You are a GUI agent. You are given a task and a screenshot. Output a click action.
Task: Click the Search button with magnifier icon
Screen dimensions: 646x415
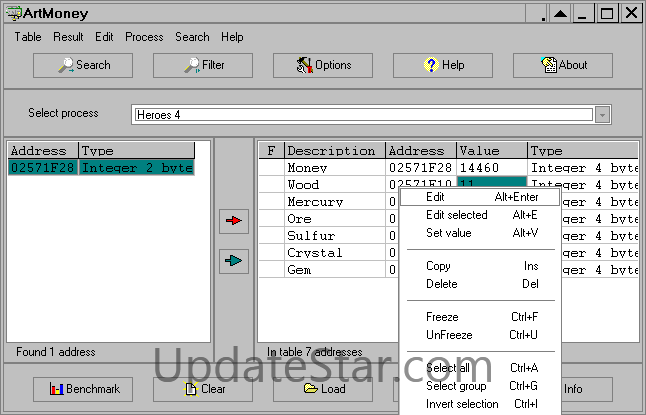[x=83, y=65]
